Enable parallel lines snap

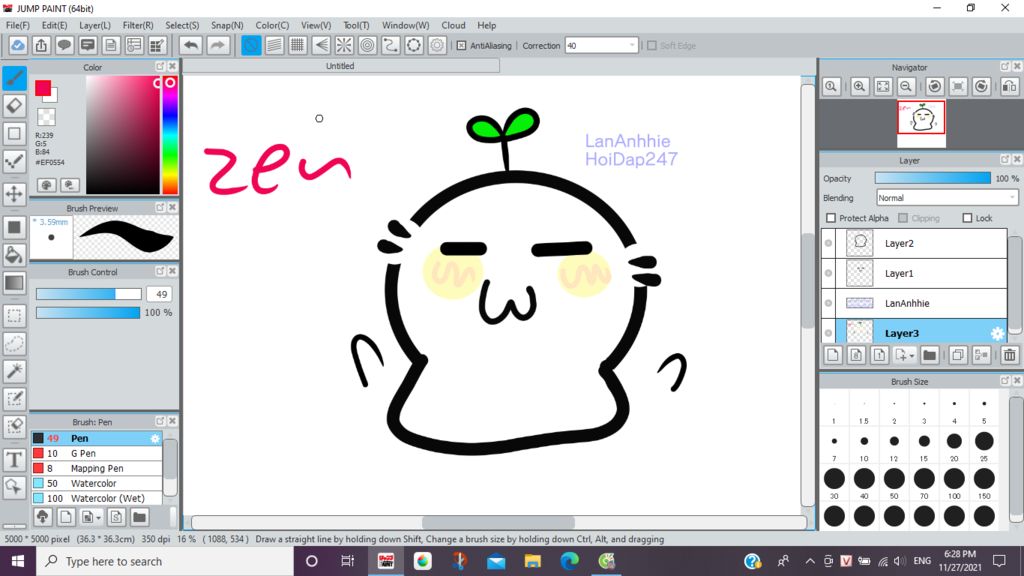(274, 45)
